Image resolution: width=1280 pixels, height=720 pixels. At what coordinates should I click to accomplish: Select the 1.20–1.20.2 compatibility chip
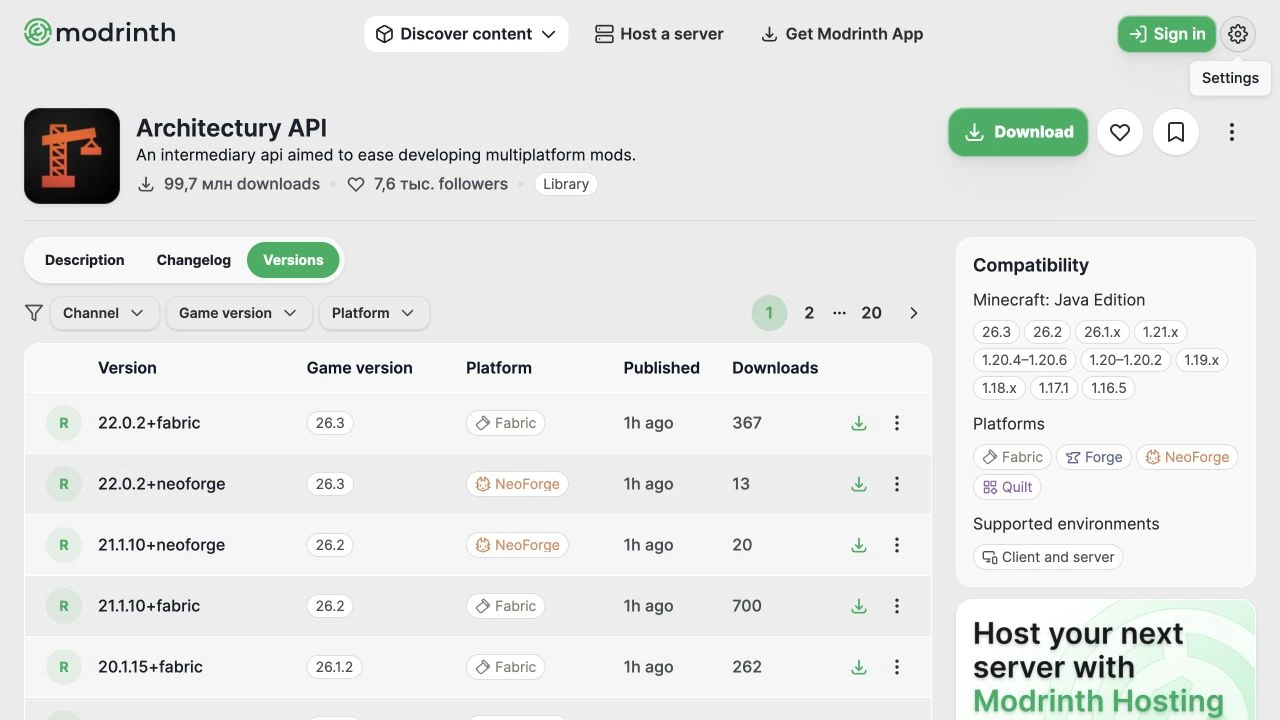[x=1126, y=360]
